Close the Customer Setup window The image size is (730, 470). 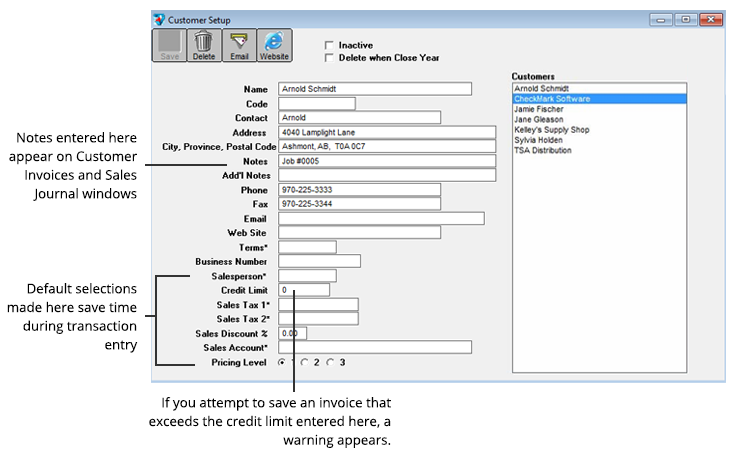(709, 19)
